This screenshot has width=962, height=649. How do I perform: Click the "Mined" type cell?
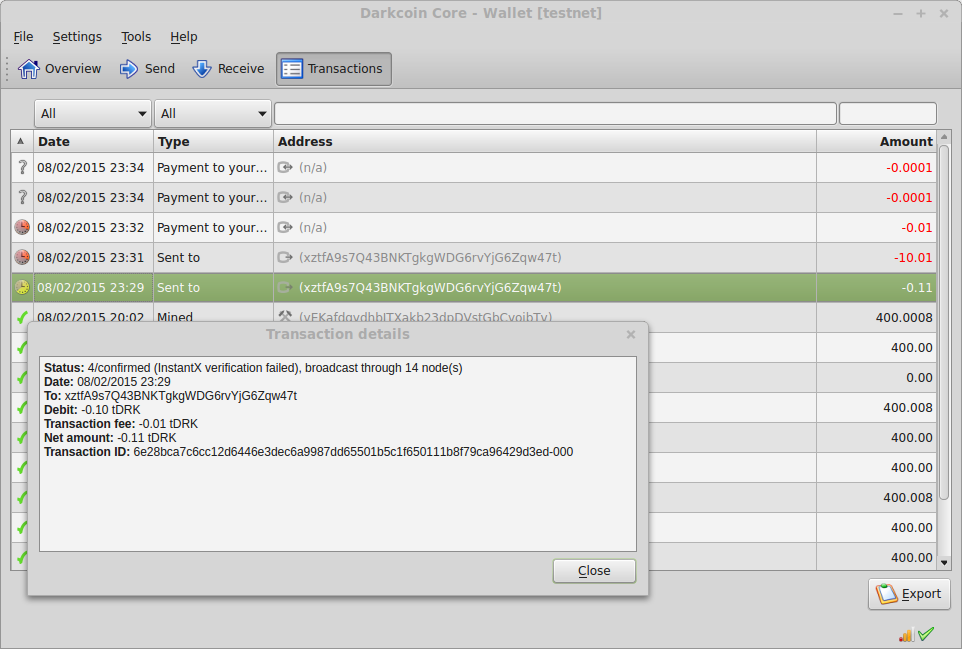coord(175,317)
